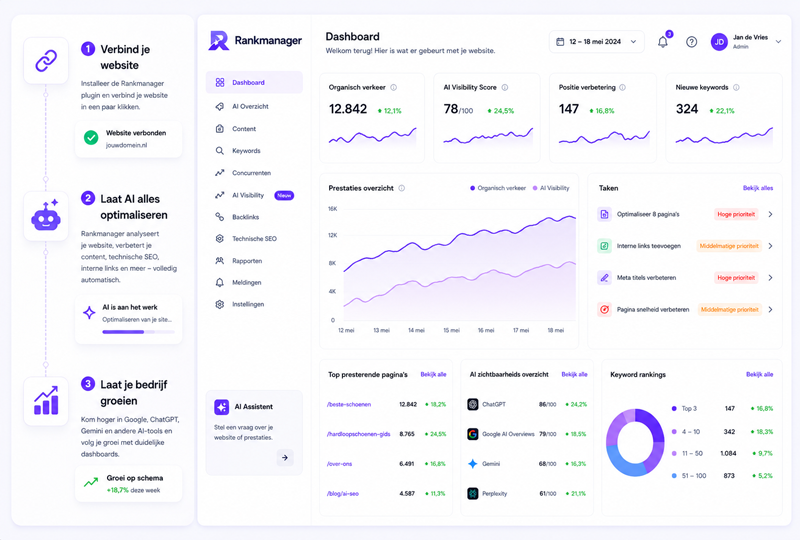Click Bekijk alles in Taken panel
This screenshot has width=800, height=540.
click(x=758, y=188)
